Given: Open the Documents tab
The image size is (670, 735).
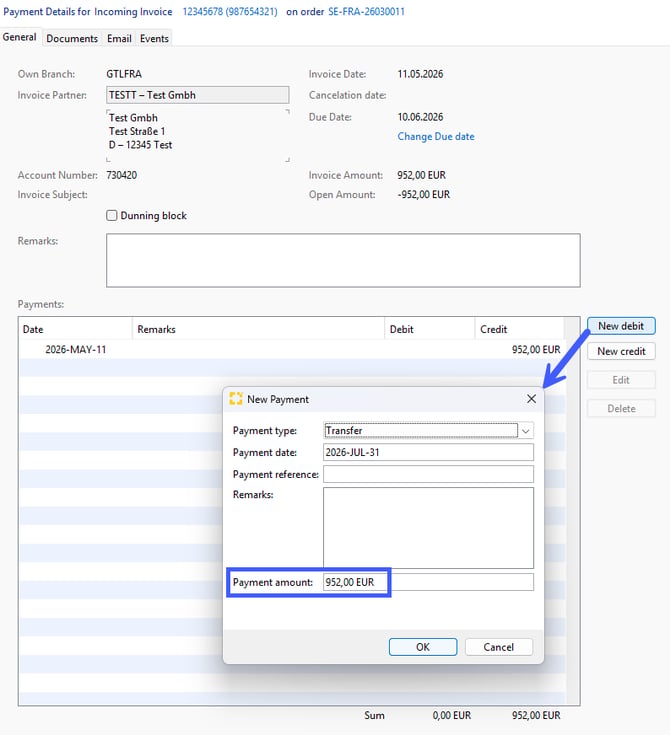Looking at the screenshot, I should coord(72,38).
